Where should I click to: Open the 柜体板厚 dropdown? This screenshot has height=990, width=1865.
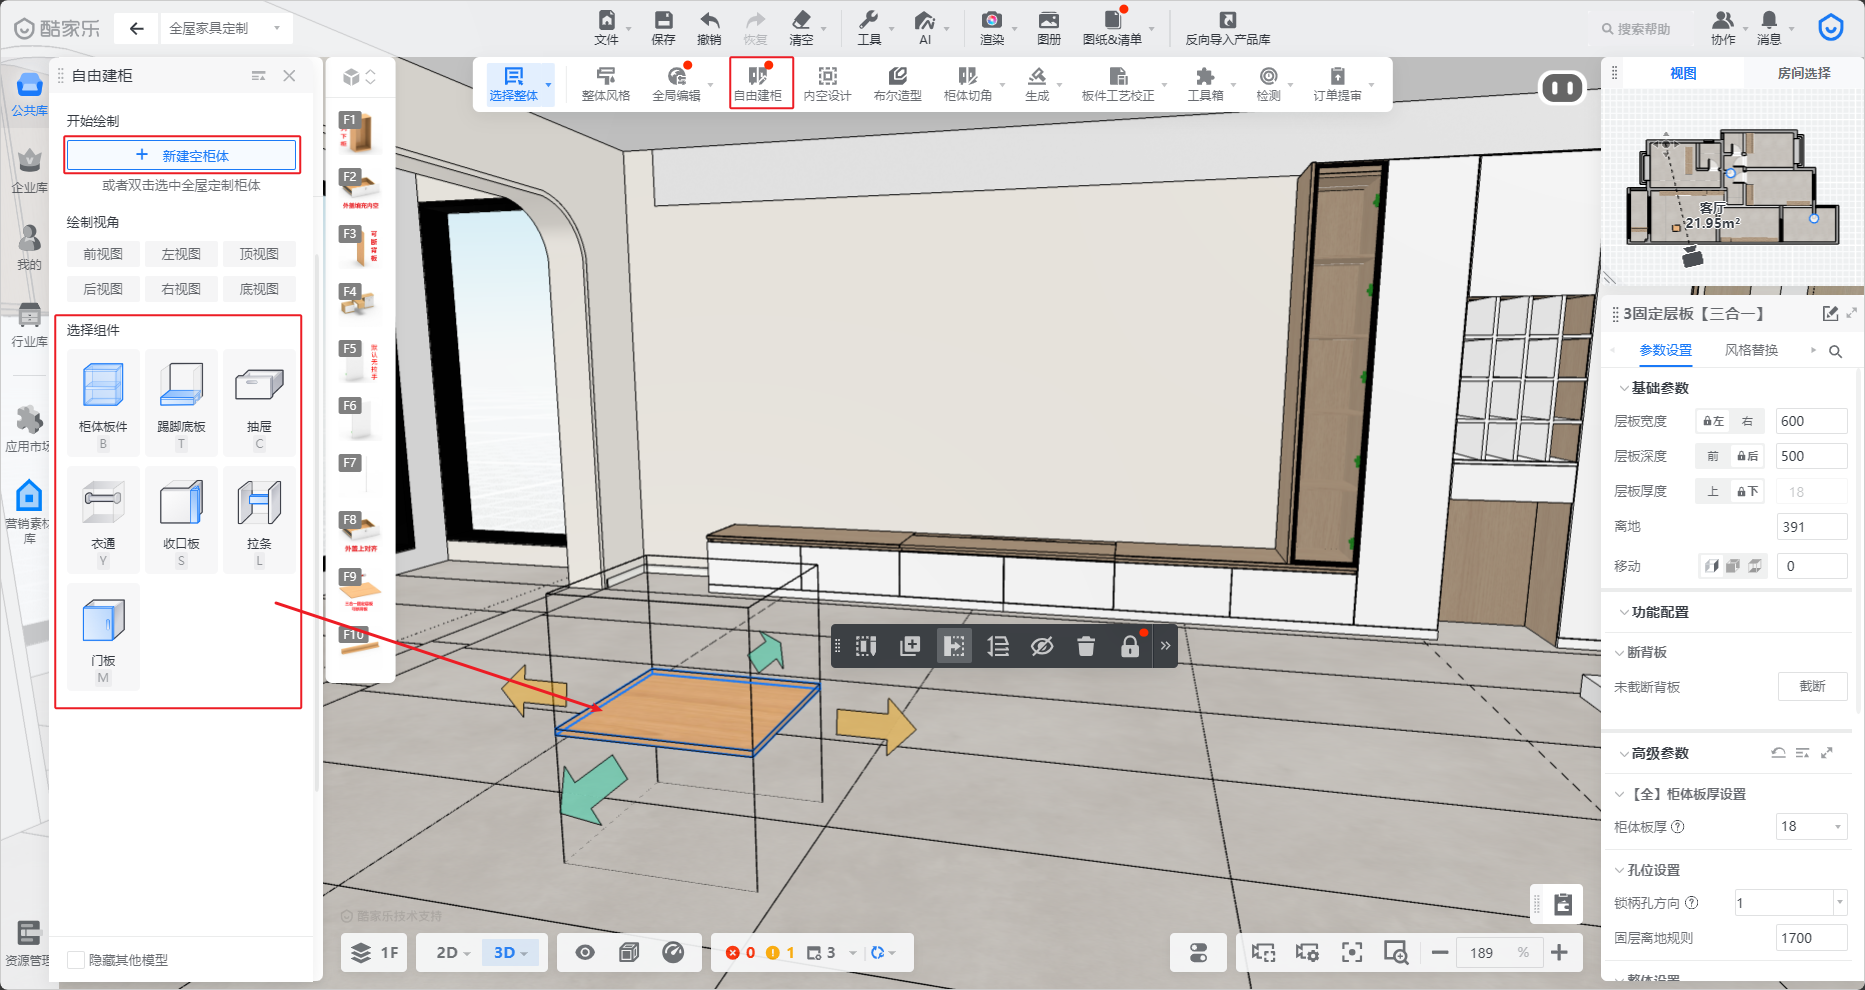(1811, 826)
